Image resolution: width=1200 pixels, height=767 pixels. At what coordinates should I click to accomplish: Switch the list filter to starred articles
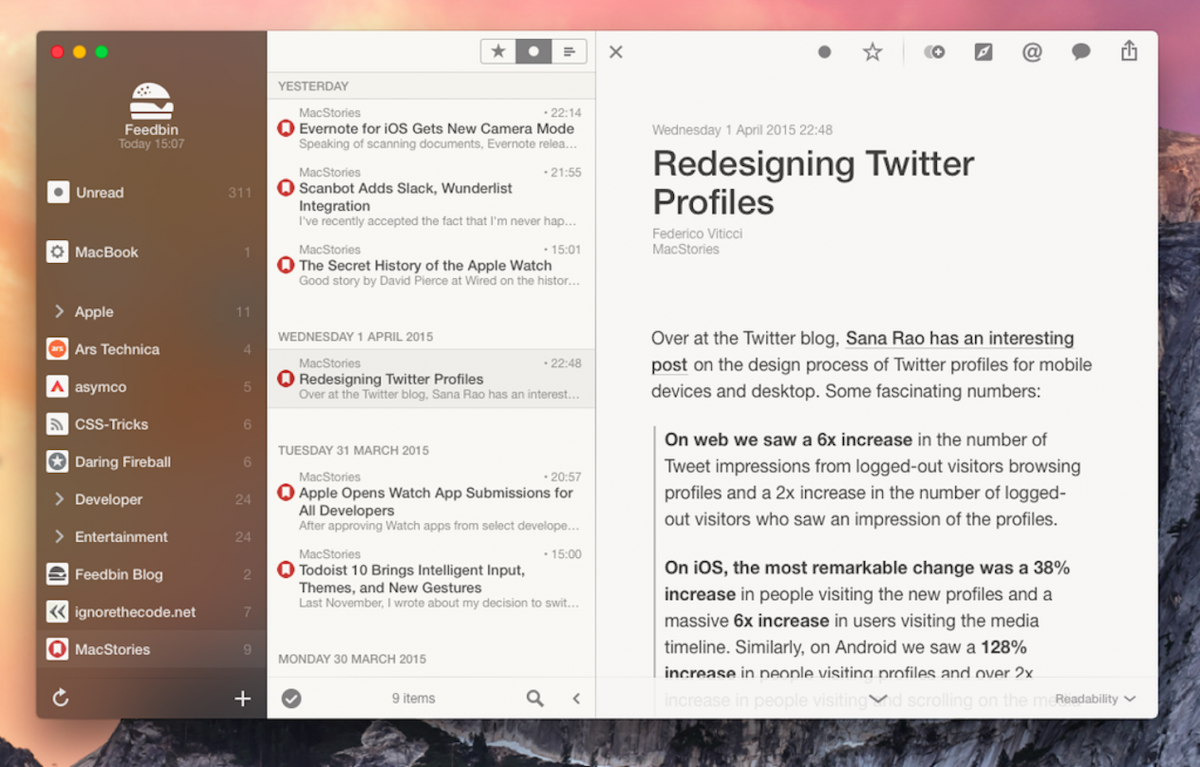click(x=498, y=50)
